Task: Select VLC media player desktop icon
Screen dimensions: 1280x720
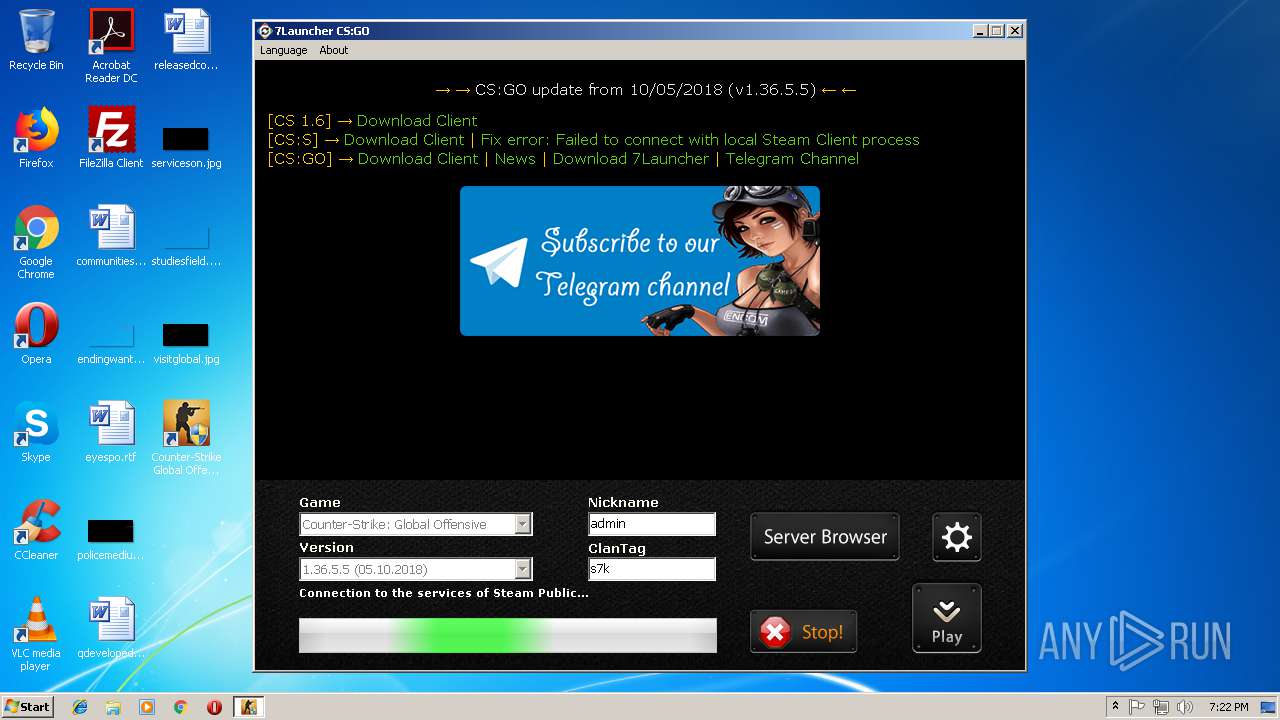Action: pyautogui.click(x=36, y=634)
